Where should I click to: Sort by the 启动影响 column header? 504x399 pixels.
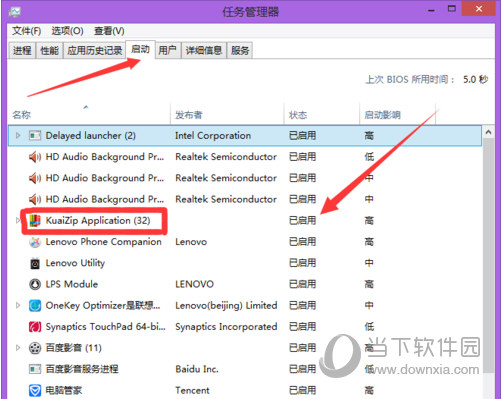click(x=398, y=115)
